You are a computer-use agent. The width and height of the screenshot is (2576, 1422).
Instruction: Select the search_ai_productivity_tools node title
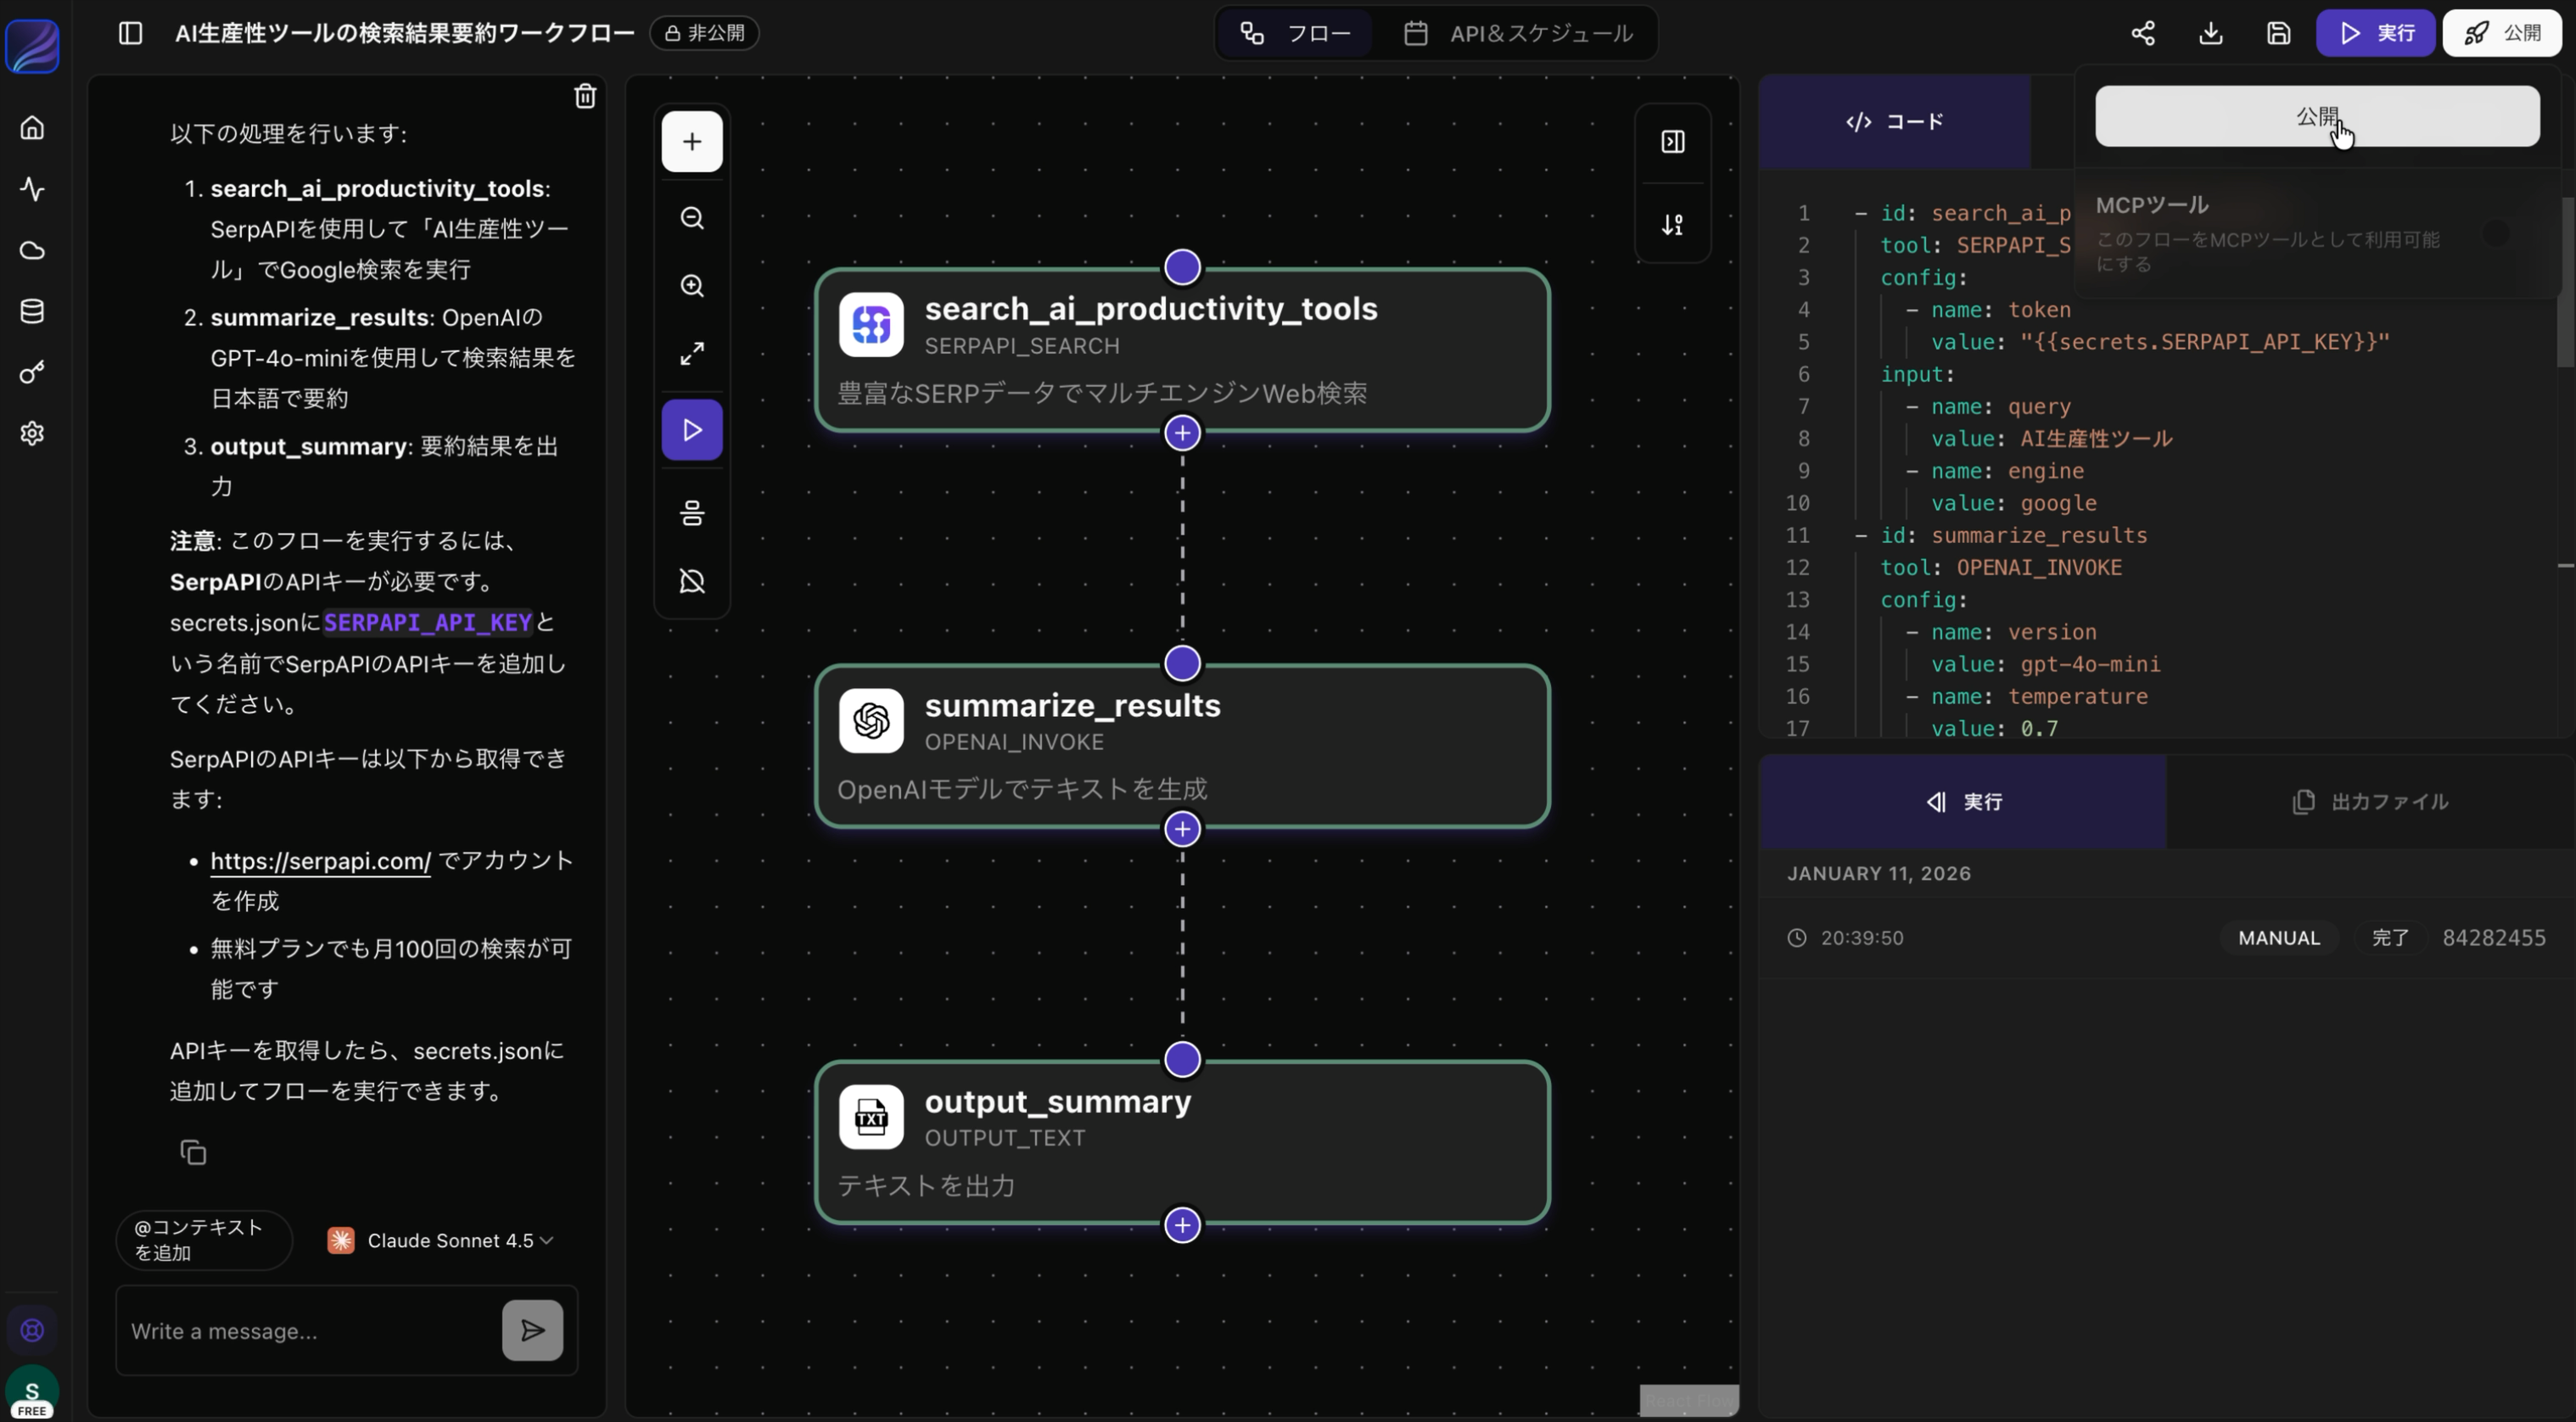tap(1151, 308)
